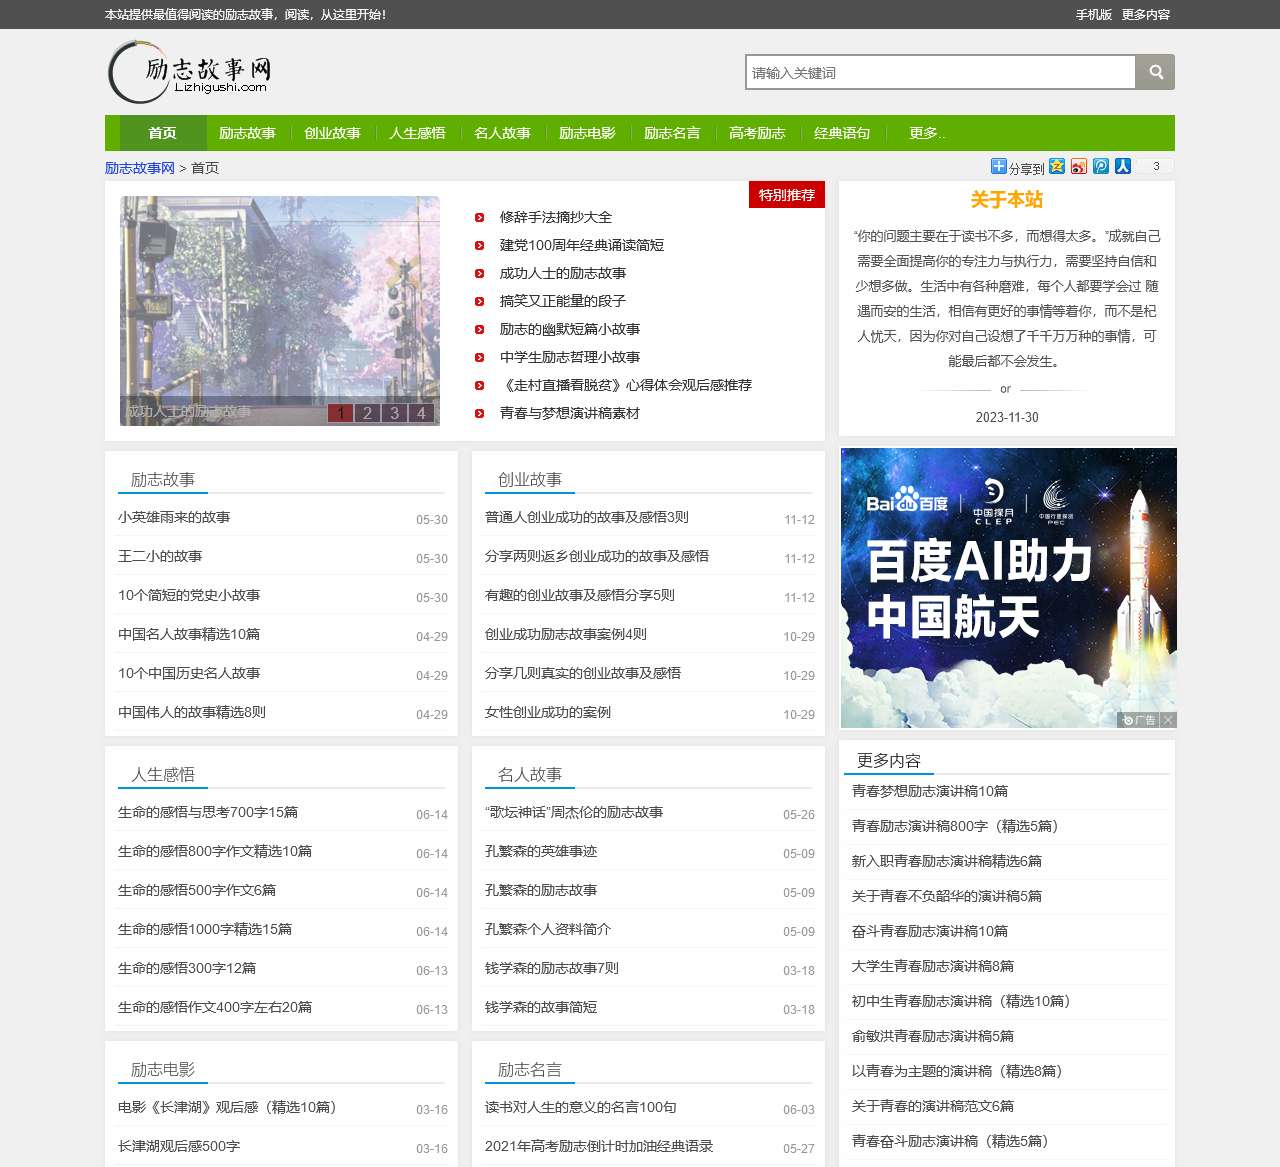
Task: Select slide 2 in the carousel
Action: click(367, 413)
